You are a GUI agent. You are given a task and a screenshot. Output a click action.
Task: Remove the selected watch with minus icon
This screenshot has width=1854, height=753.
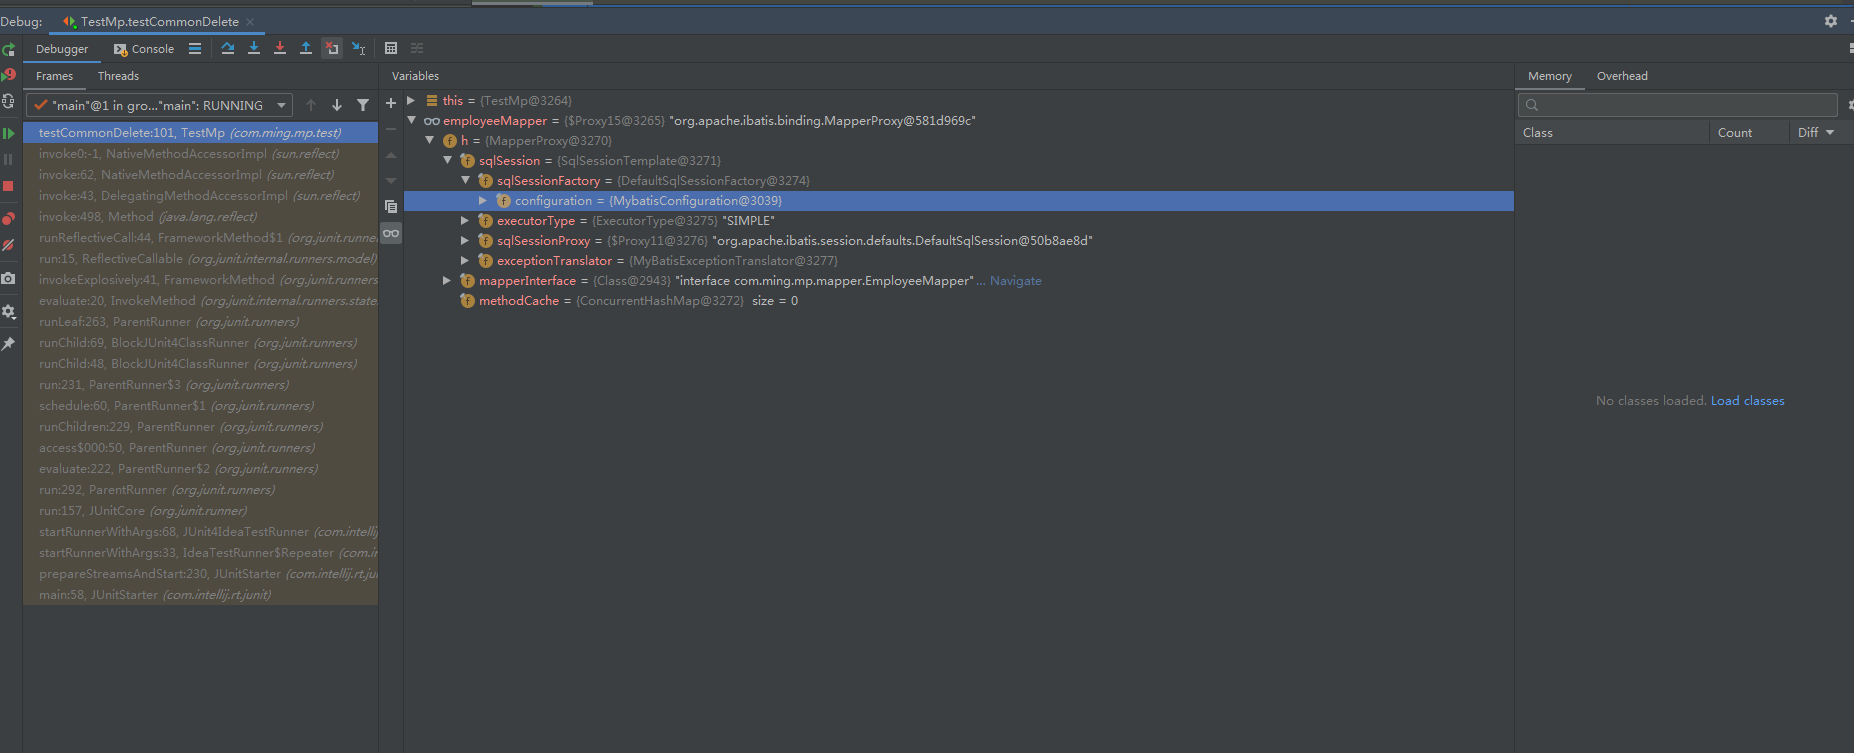391,129
